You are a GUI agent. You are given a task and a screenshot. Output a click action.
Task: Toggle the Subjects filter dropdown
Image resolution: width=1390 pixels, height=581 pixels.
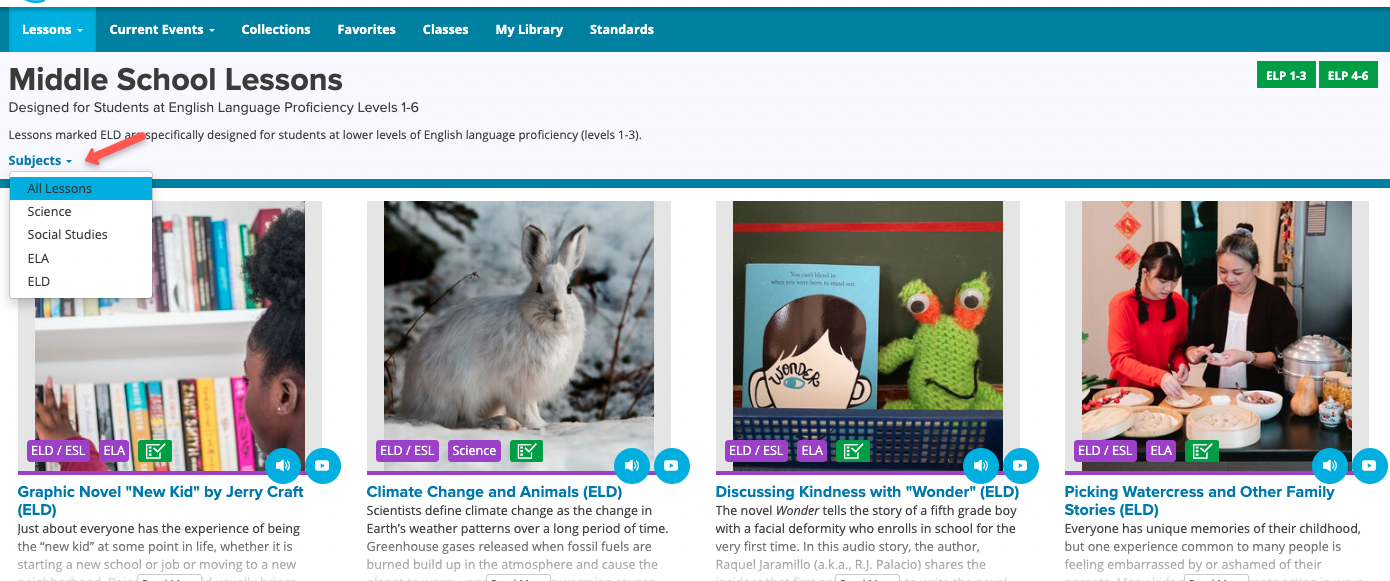pos(40,160)
